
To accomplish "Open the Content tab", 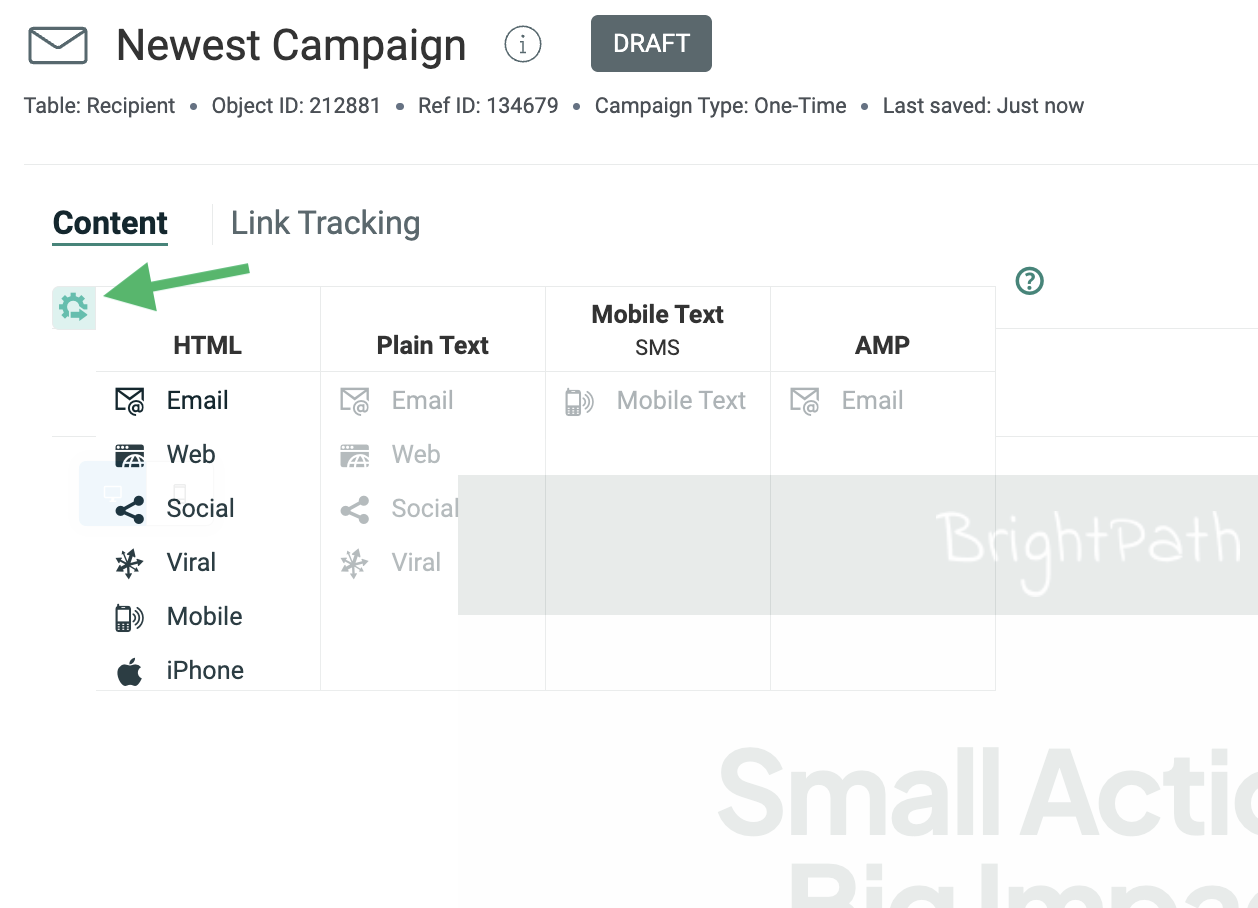I will pyautogui.click(x=110, y=223).
